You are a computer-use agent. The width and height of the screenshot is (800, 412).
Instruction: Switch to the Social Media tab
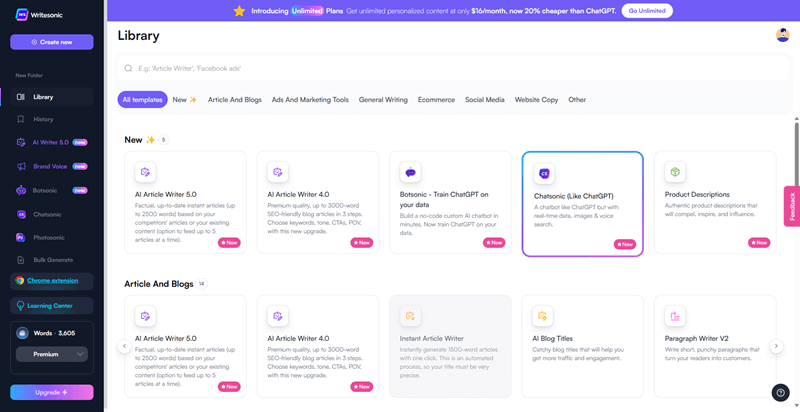tap(485, 100)
